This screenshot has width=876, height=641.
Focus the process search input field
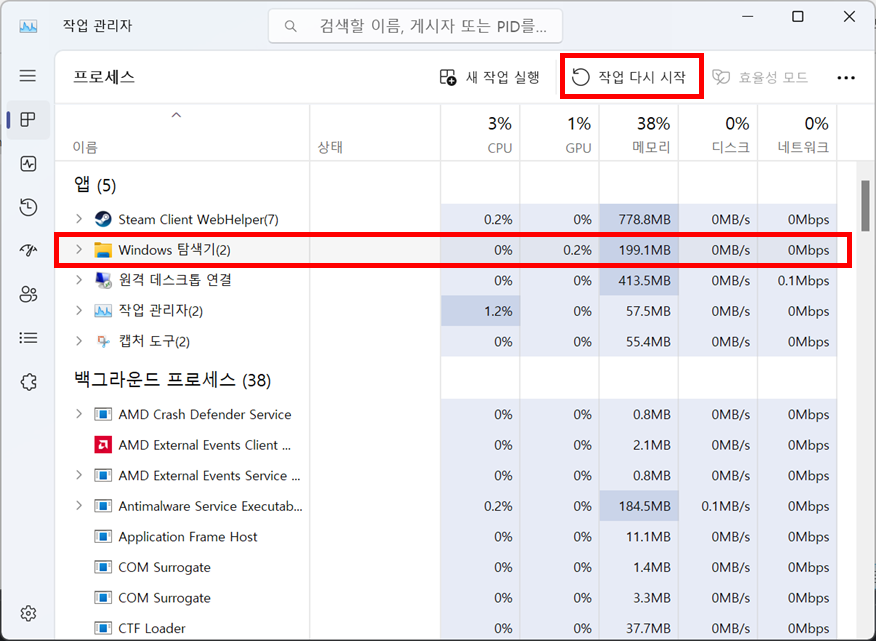click(x=415, y=26)
